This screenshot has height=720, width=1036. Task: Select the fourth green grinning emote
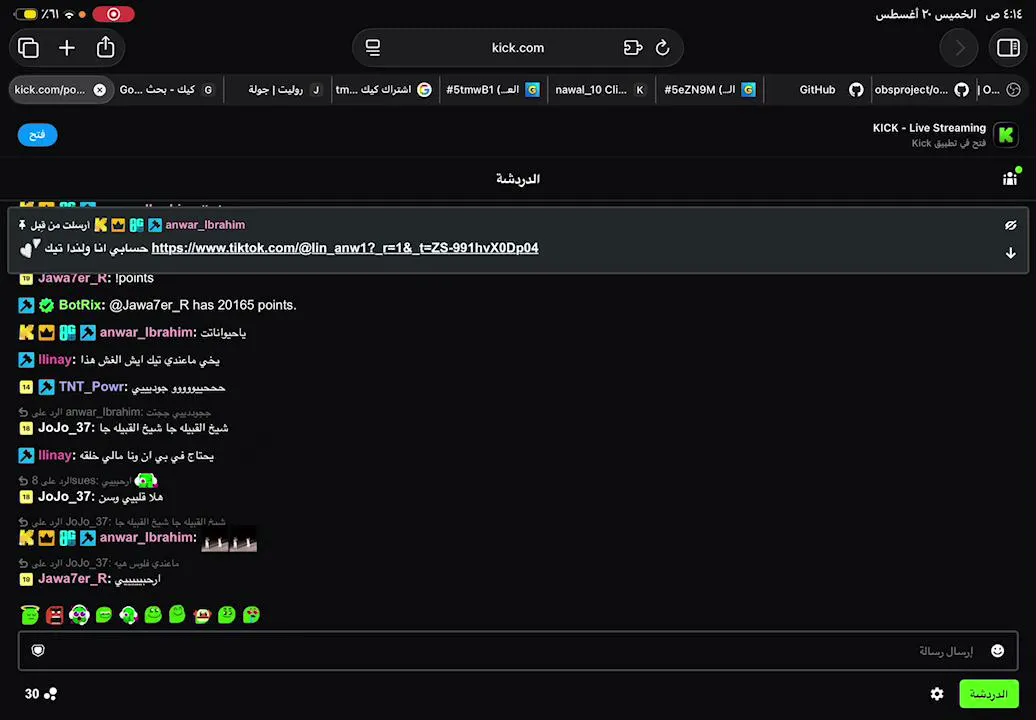point(104,615)
